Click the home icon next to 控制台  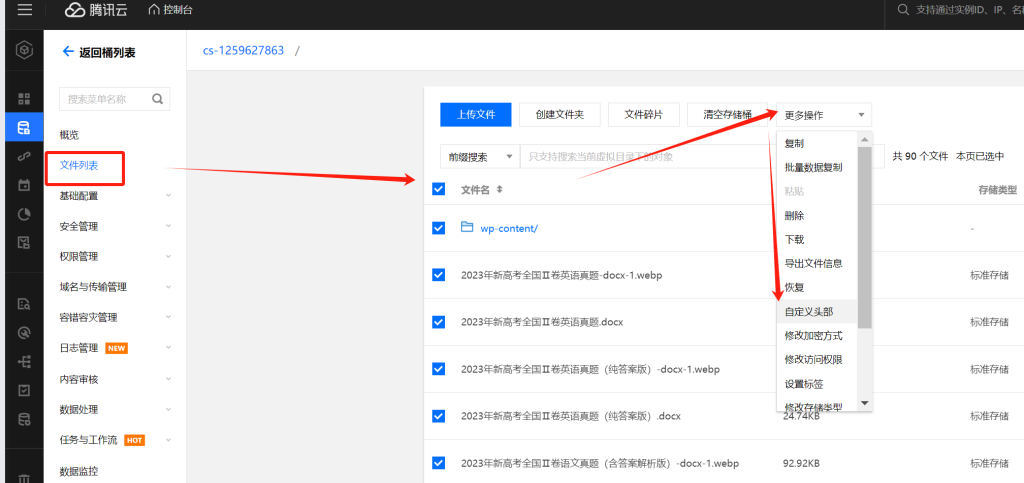pyautogui.click(x=154, y=10)
